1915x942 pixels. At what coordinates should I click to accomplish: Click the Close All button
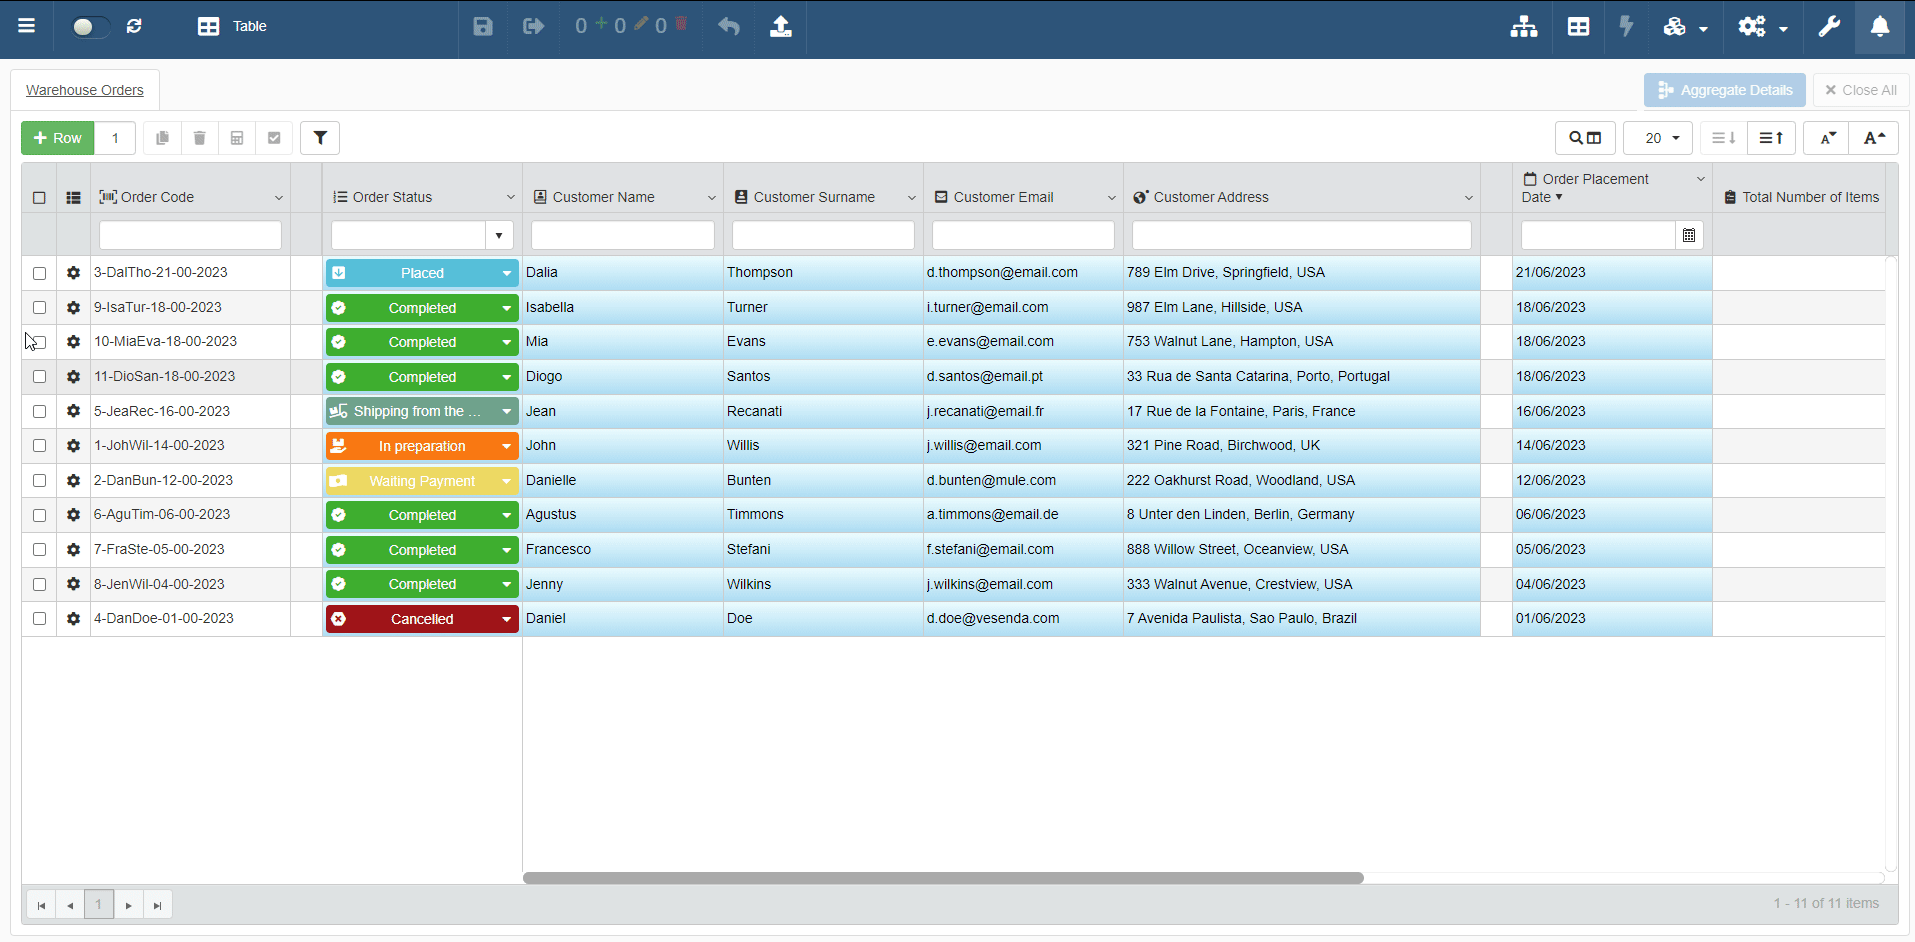(x=1861, y=90)
